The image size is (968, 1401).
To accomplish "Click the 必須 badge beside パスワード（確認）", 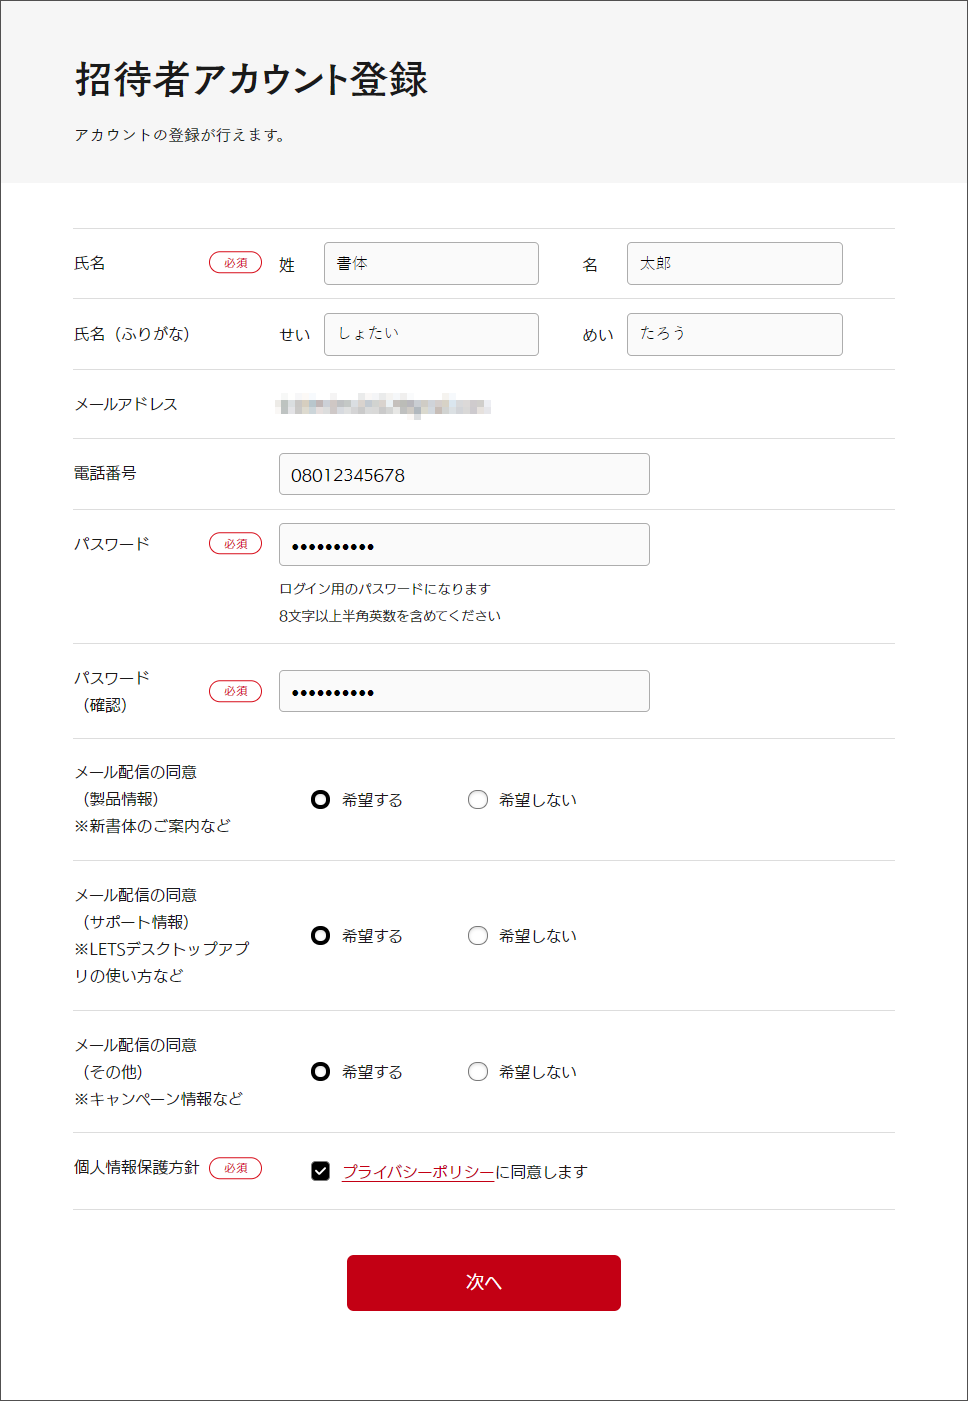I will point(235,691).
